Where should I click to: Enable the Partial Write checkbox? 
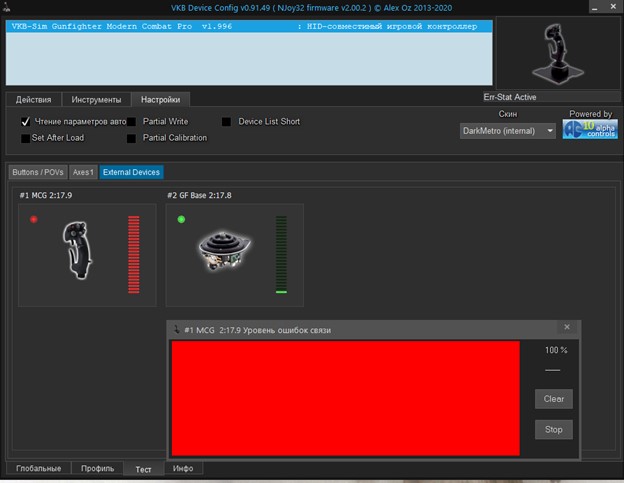(131, 122)
